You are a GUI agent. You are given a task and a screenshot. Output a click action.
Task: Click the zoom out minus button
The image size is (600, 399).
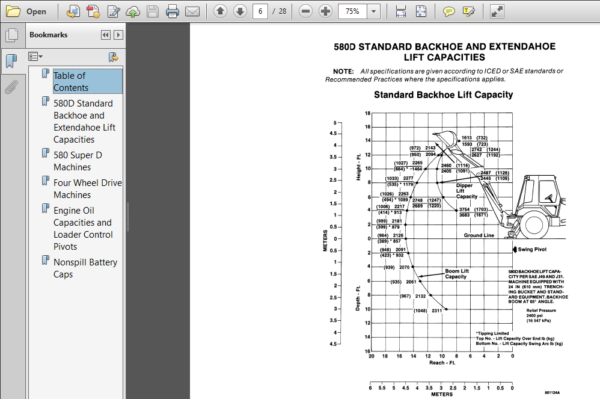(x=305, y=11)
